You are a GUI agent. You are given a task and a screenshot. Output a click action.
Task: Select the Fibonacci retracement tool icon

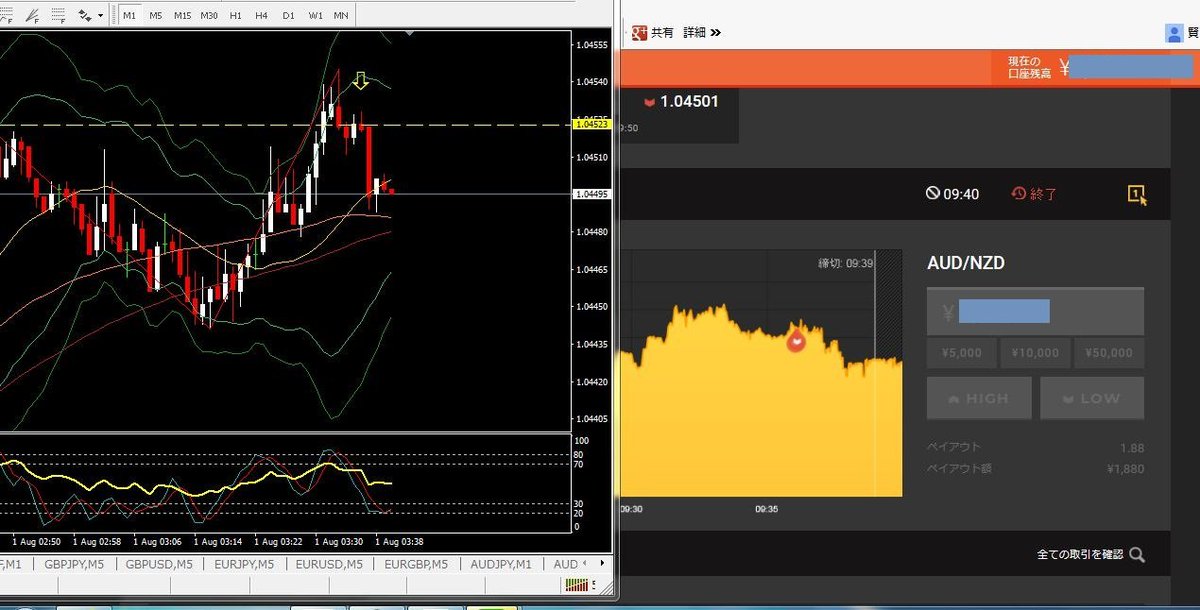point(58,16)
